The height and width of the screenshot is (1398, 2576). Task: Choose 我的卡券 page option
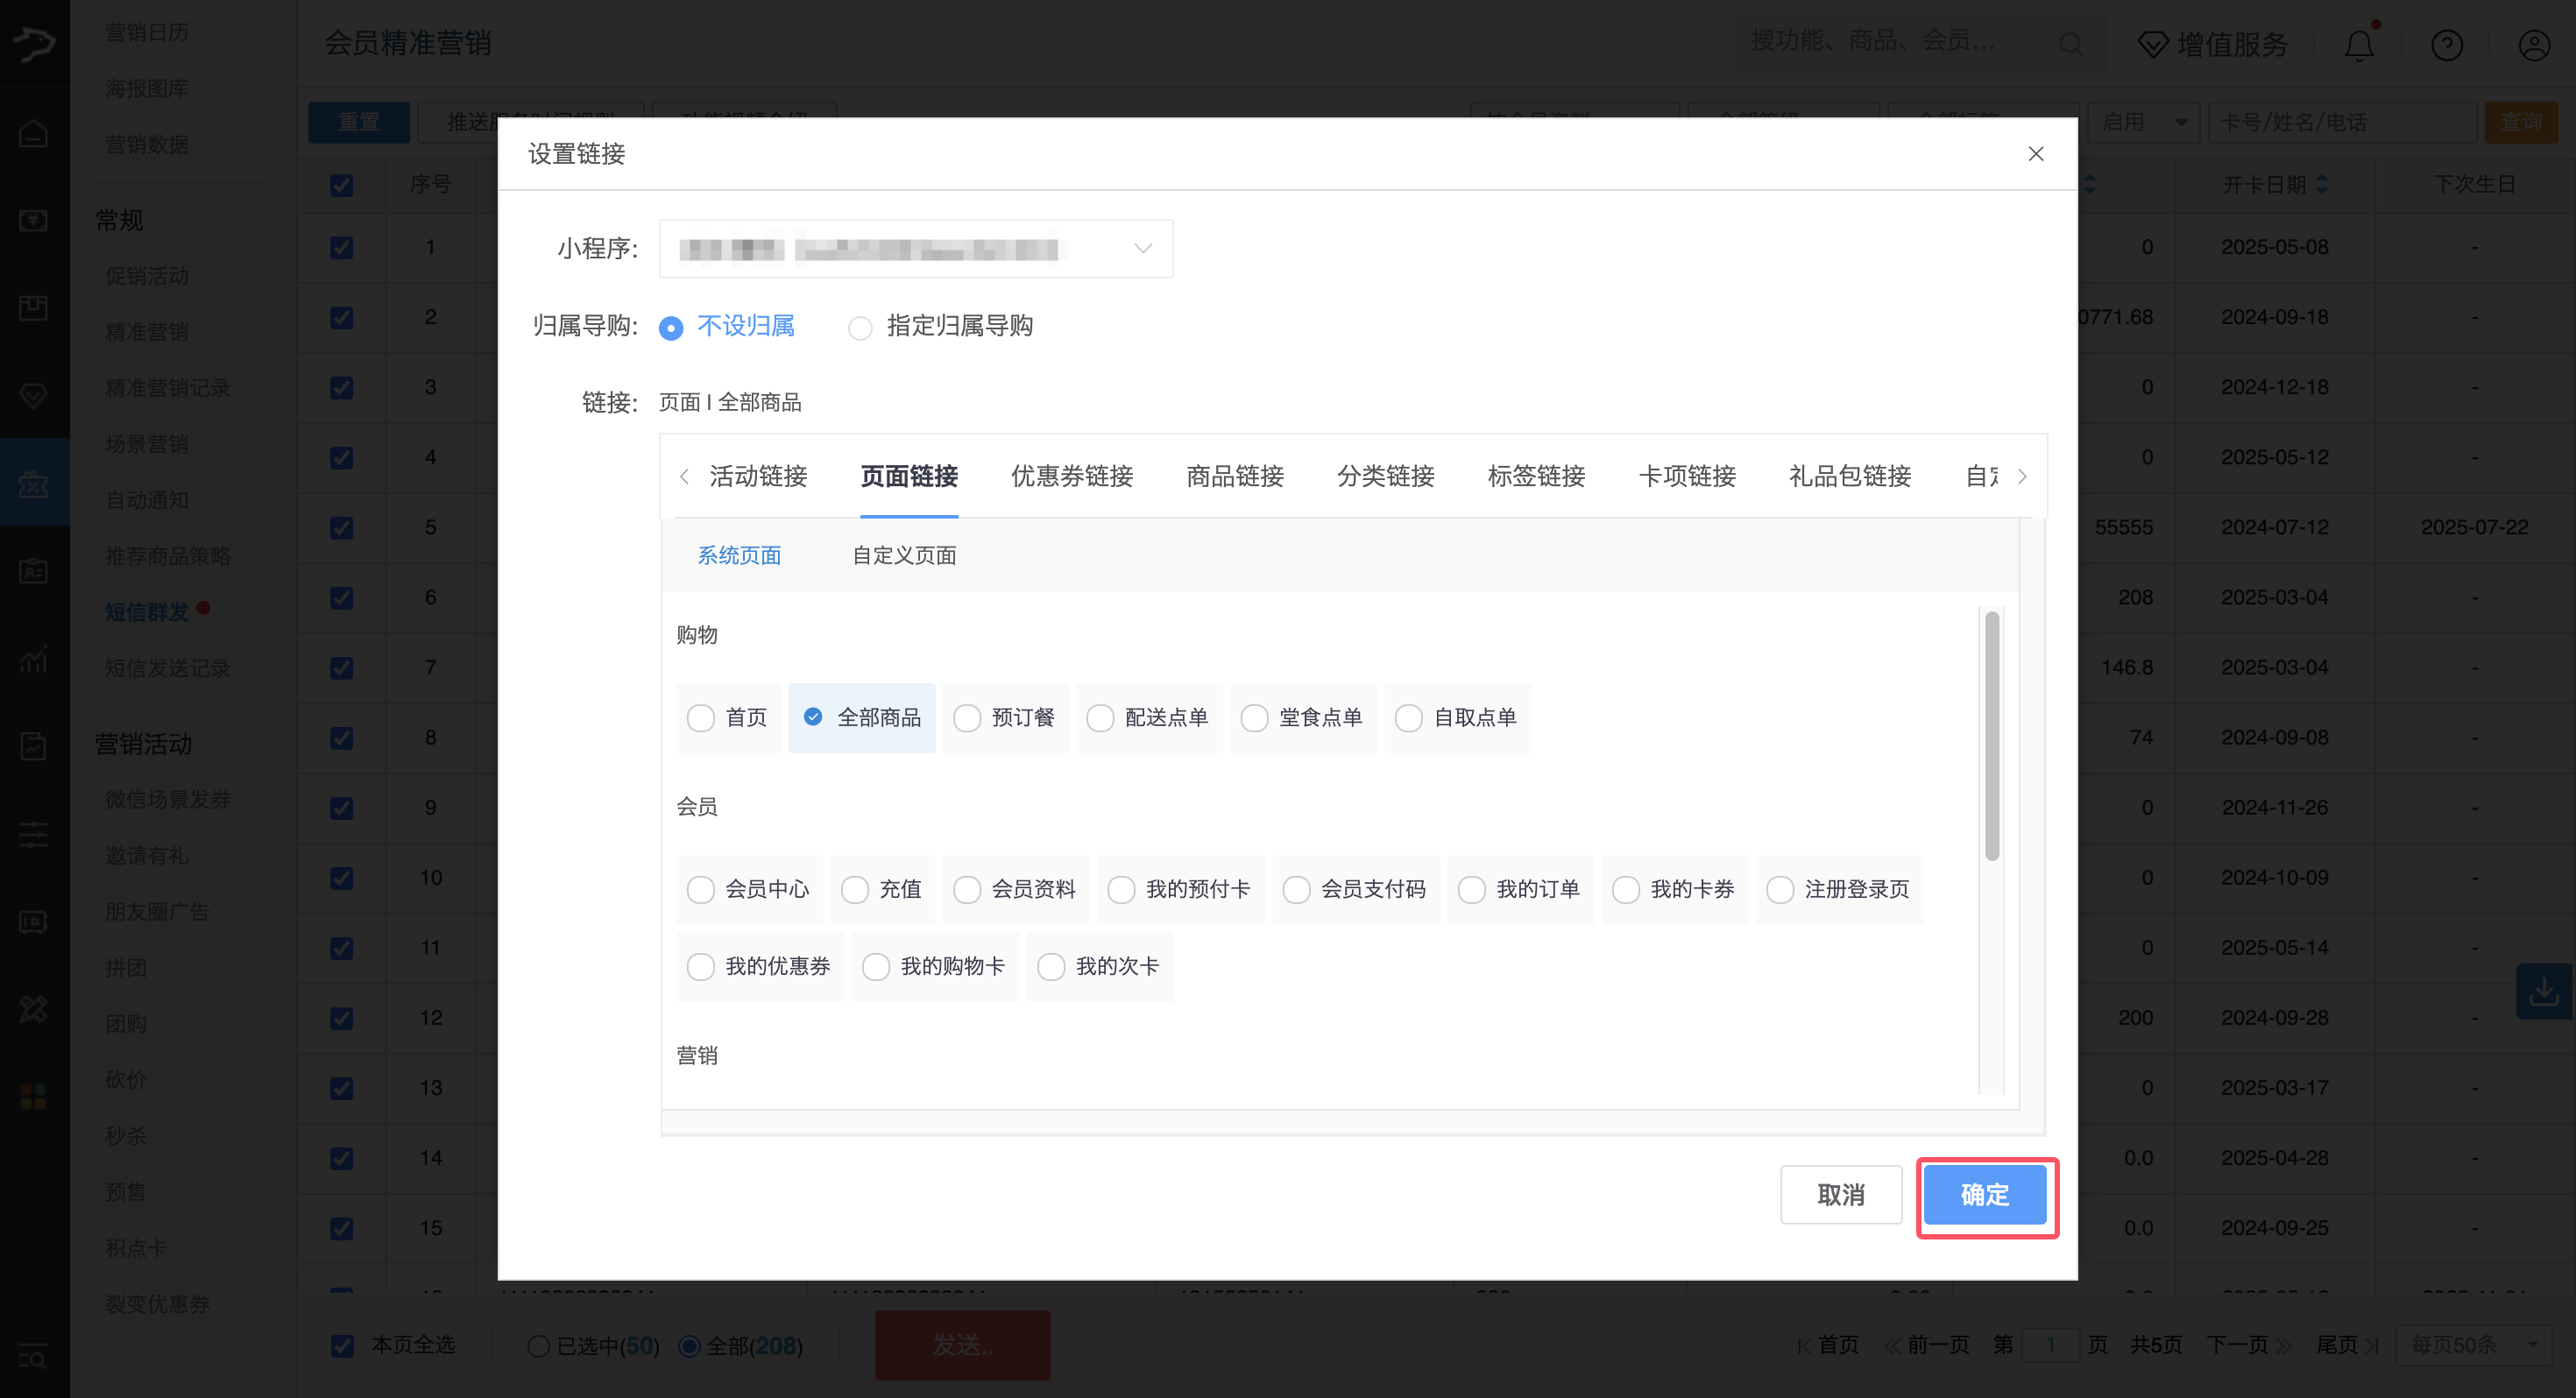1674,890
